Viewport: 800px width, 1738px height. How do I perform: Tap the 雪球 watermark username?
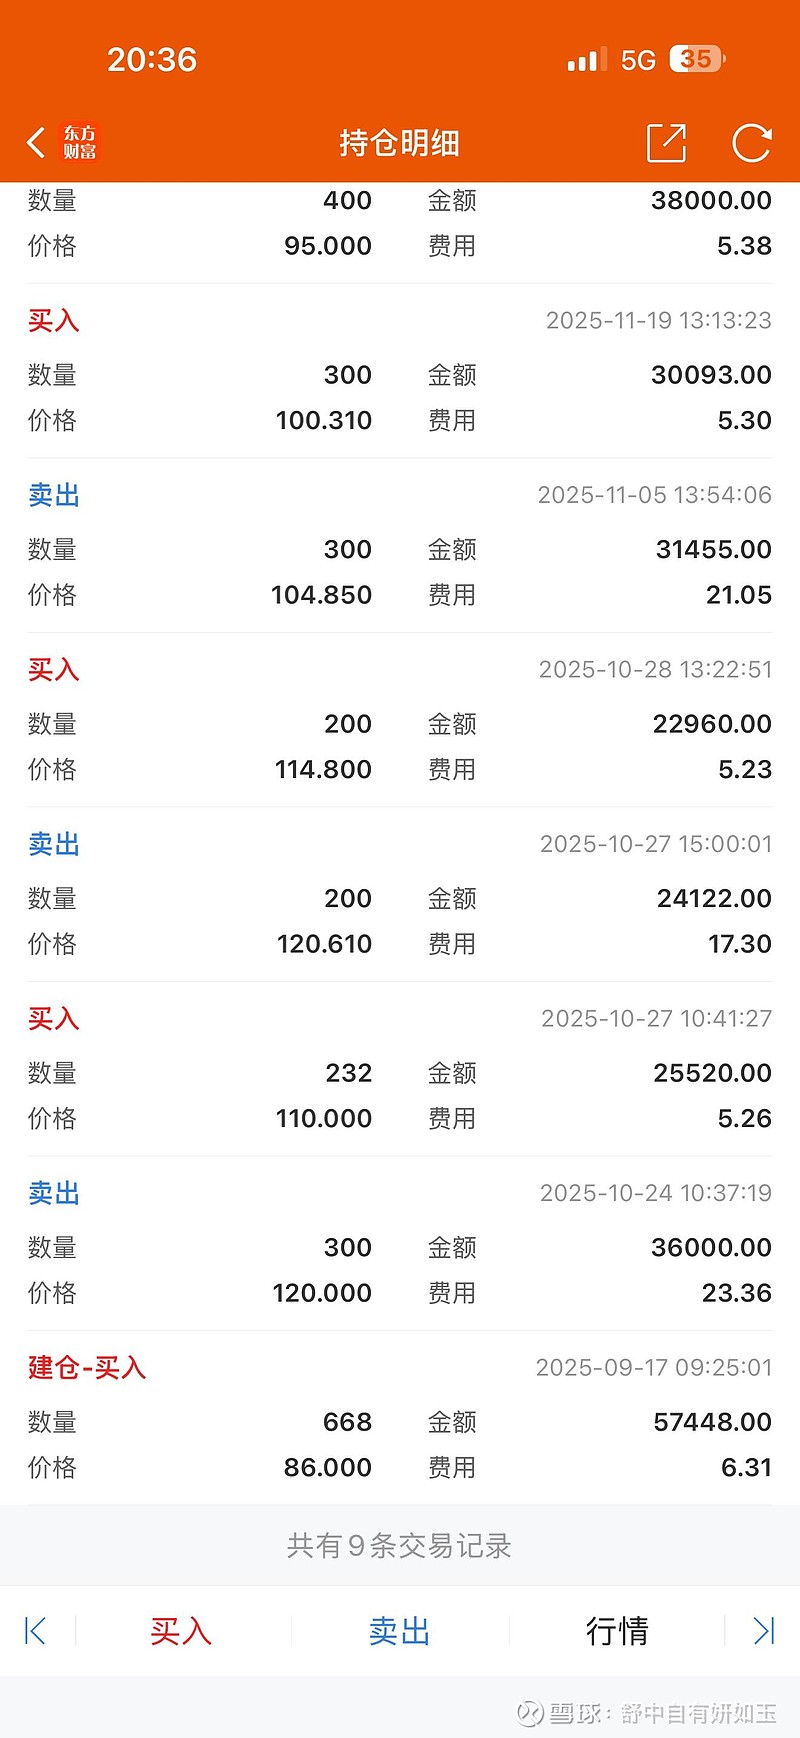coord(697,1713)
